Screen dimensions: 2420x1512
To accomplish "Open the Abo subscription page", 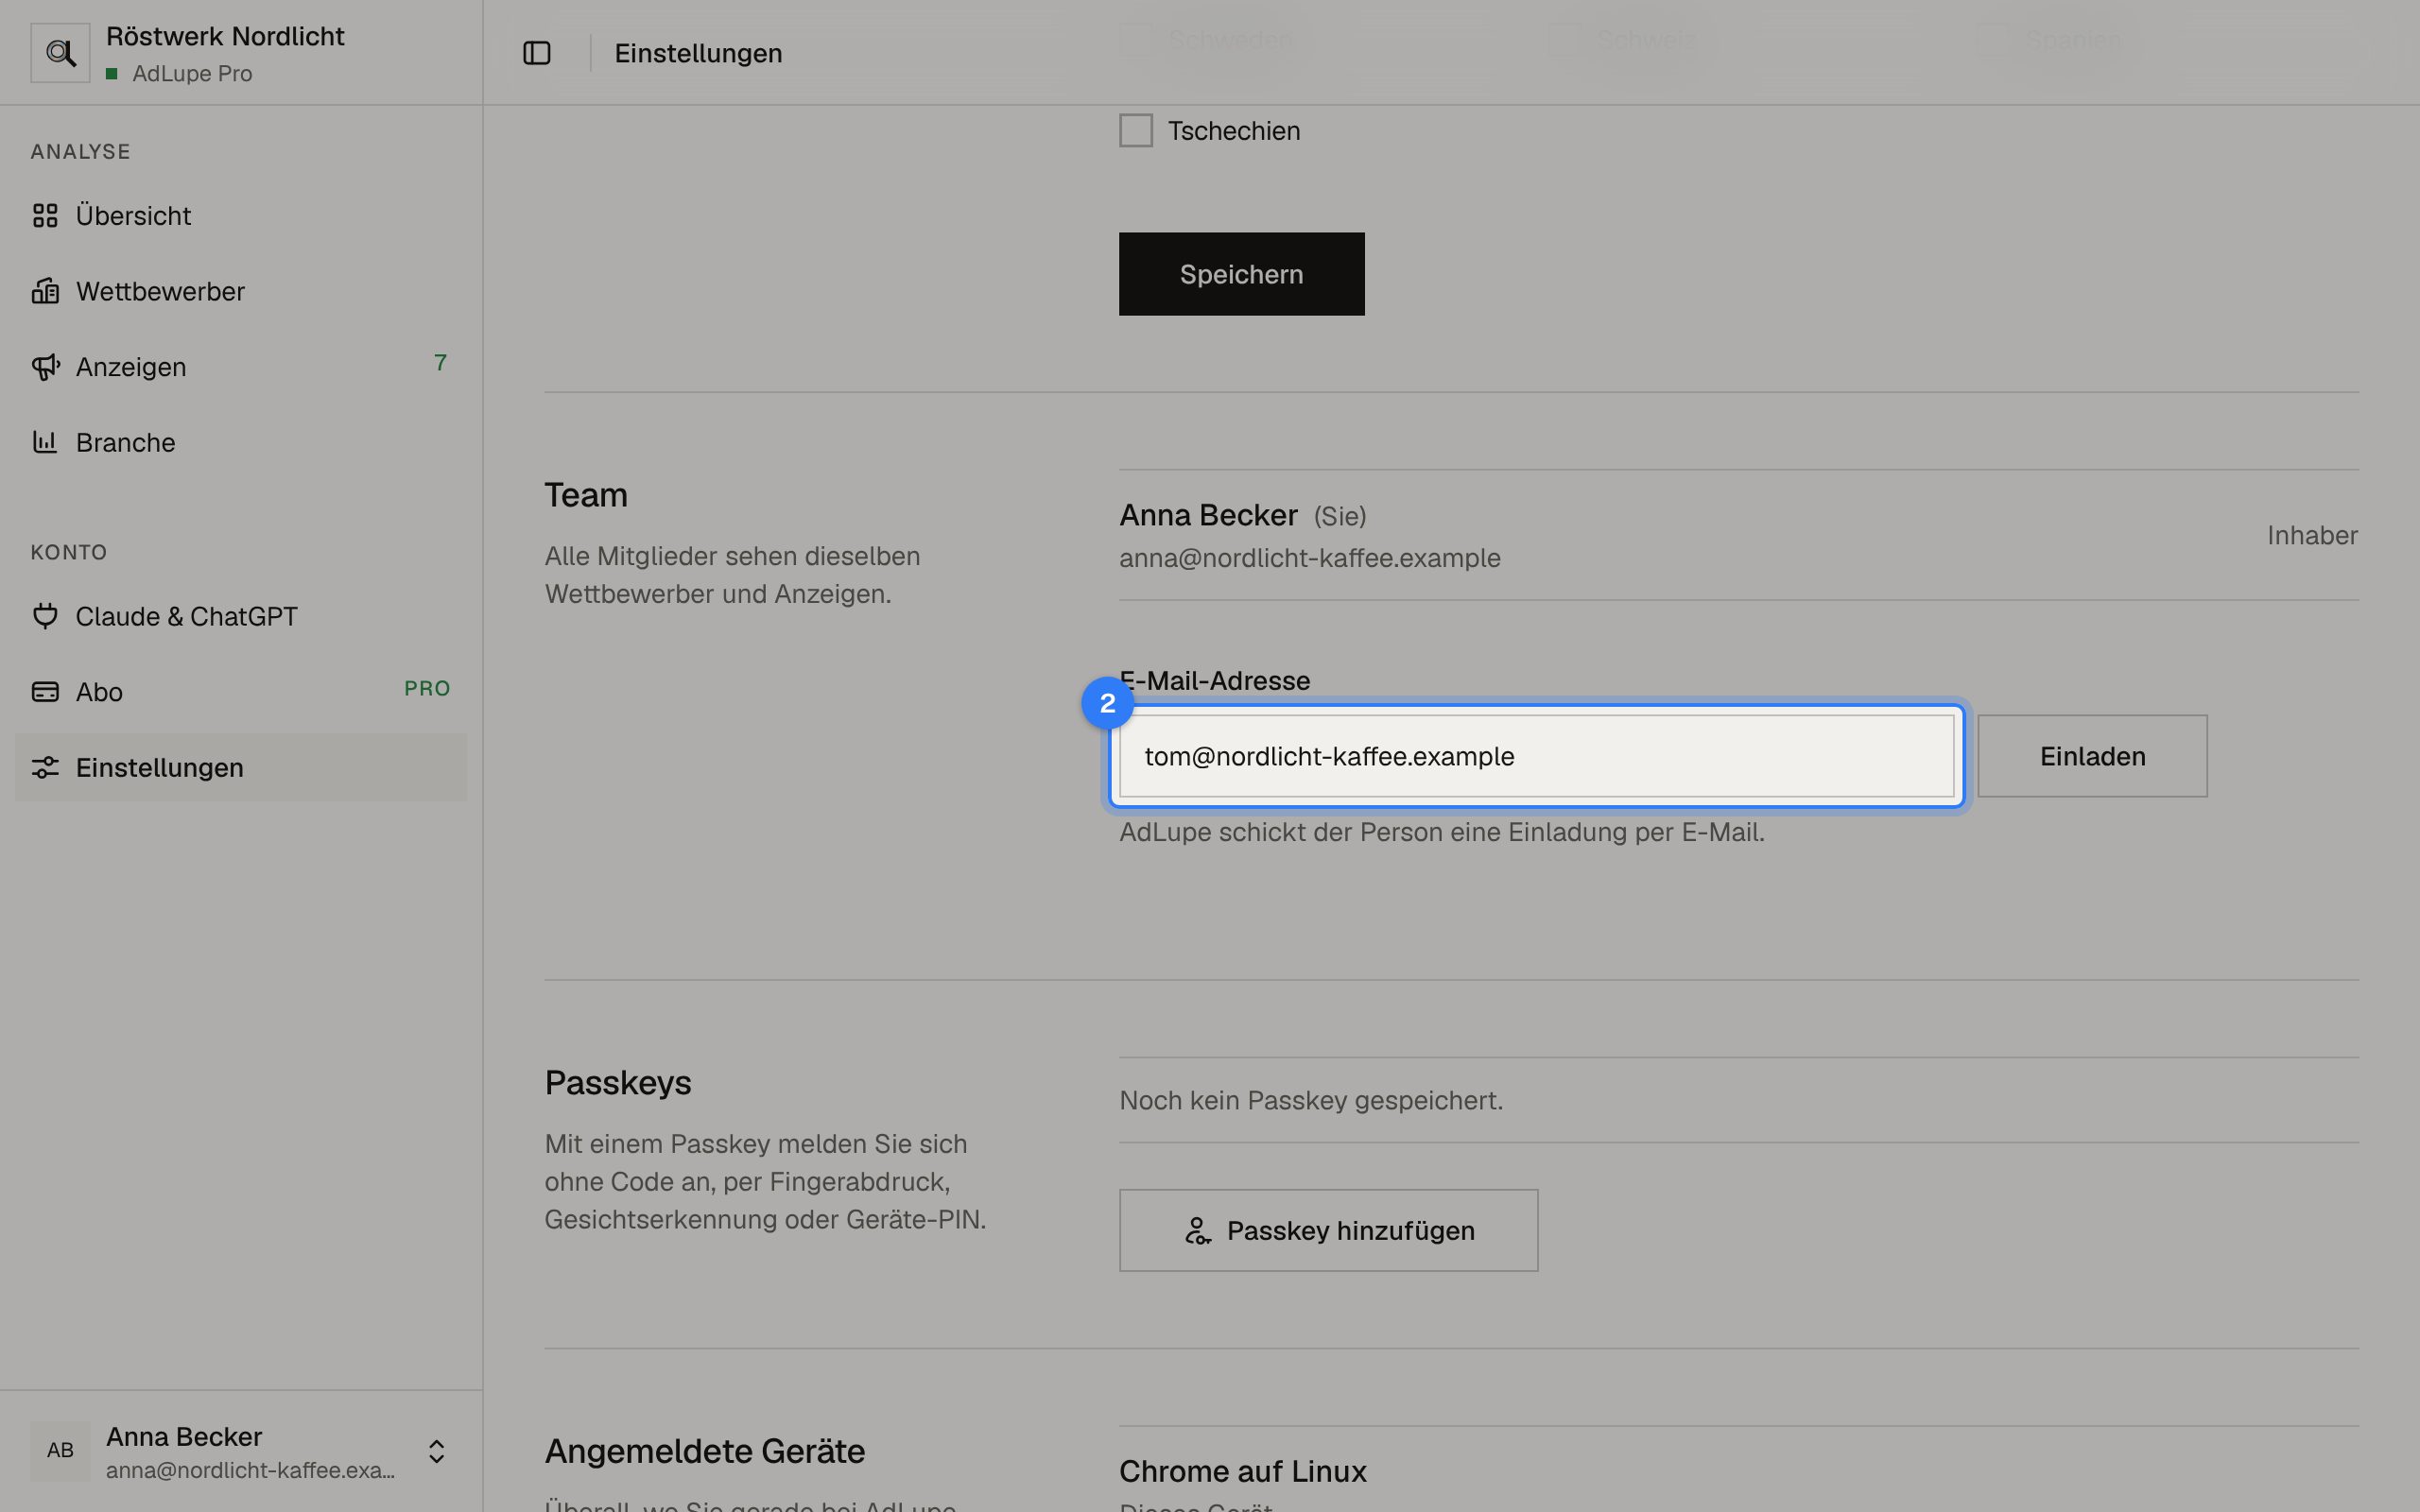I will coord(241,692).
